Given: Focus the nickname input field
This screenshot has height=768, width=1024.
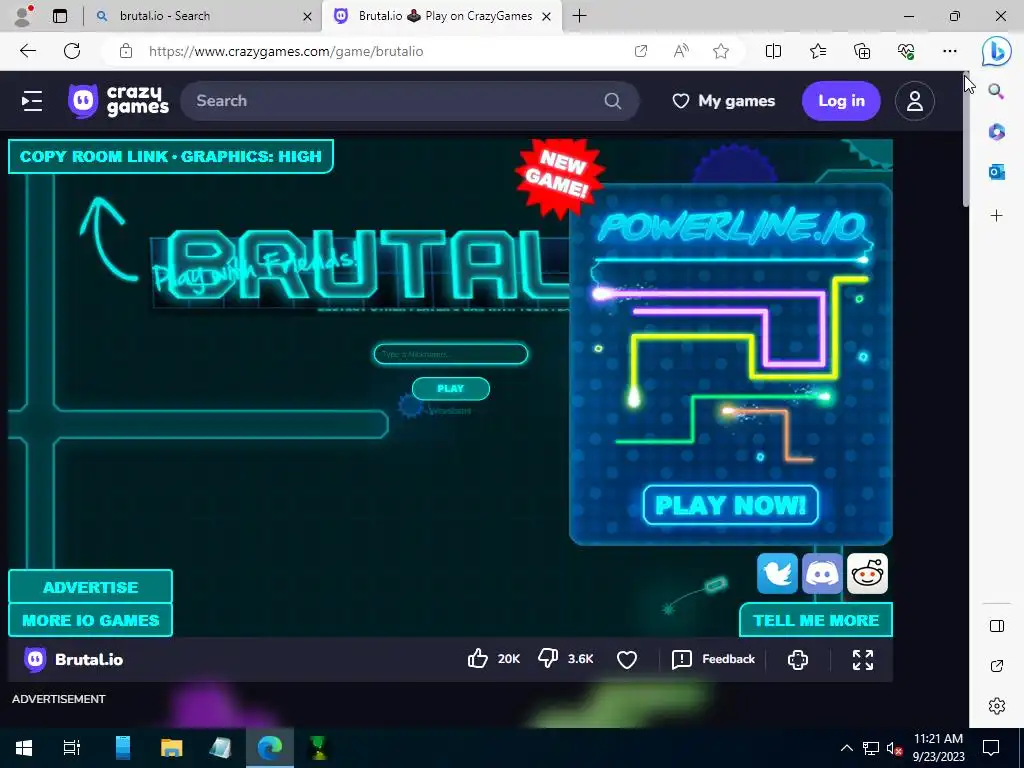Looking at the screenshot, I should (451, 354).
